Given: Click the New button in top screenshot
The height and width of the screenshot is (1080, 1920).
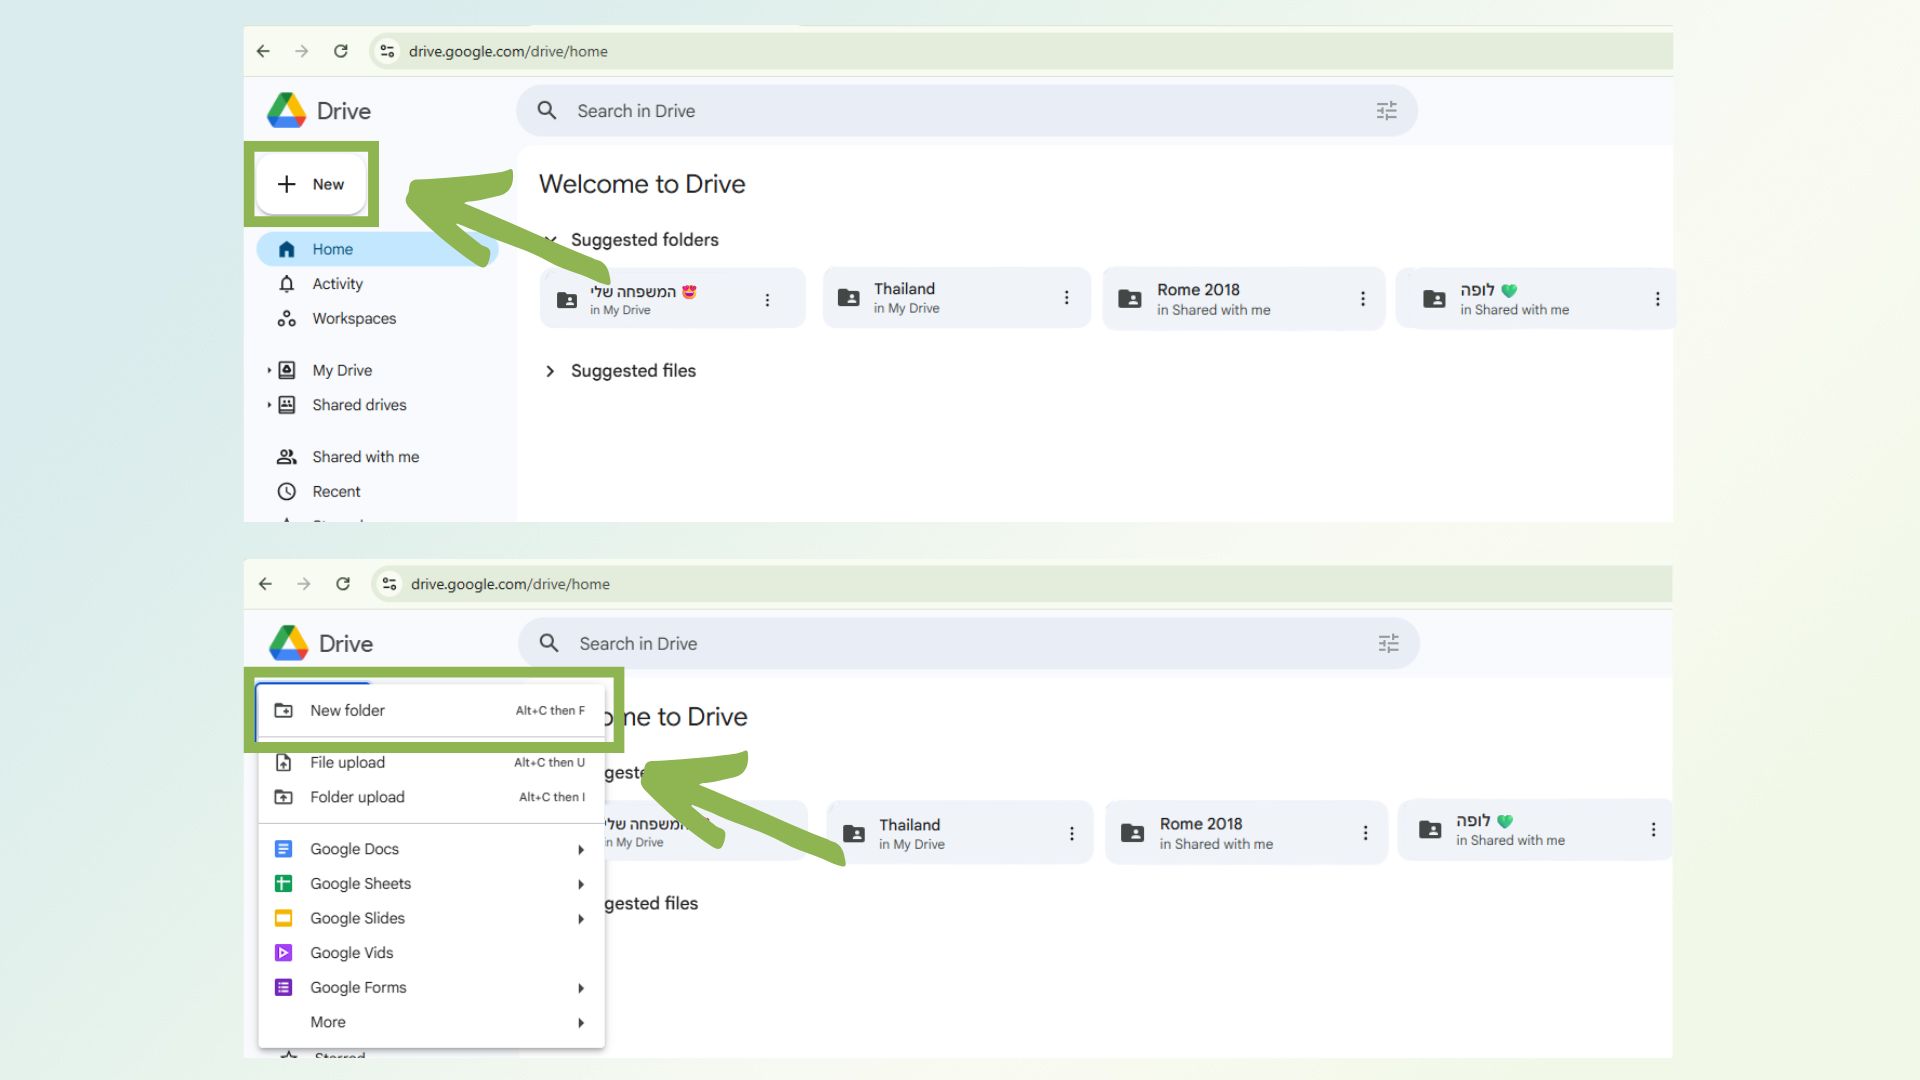Looking at the screenshot, I should 311,184.
